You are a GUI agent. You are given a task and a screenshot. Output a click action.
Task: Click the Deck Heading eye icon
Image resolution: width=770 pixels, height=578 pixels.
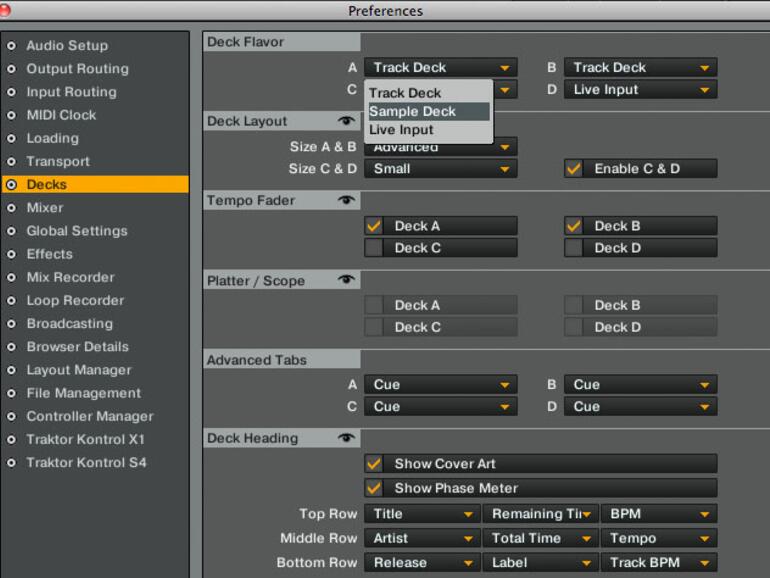346,438
